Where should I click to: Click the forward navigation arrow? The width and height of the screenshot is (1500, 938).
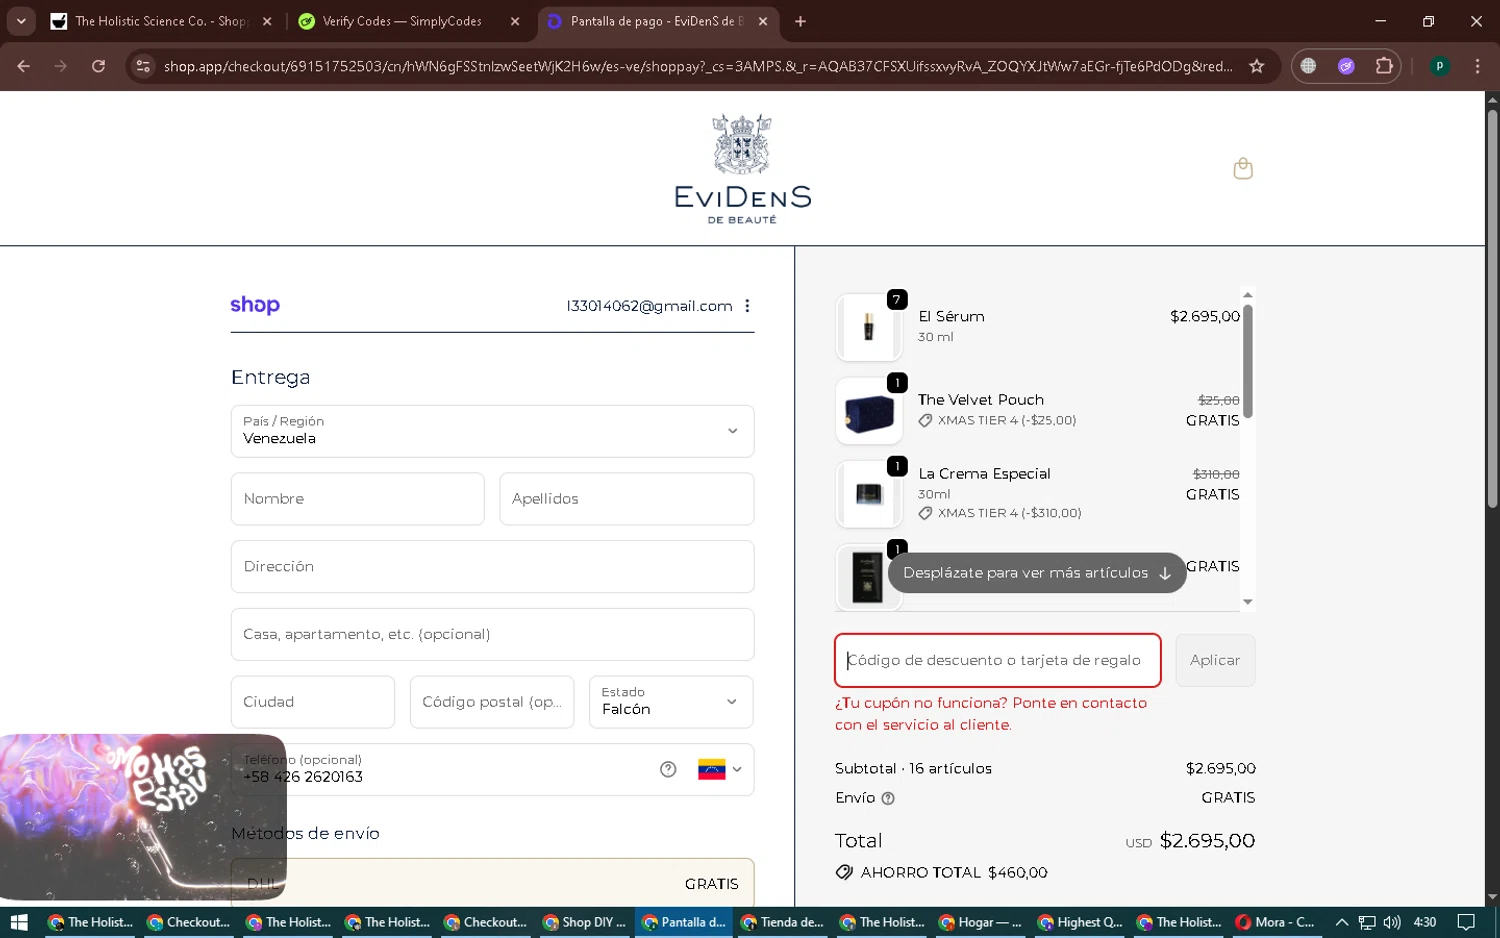[61, 66]
